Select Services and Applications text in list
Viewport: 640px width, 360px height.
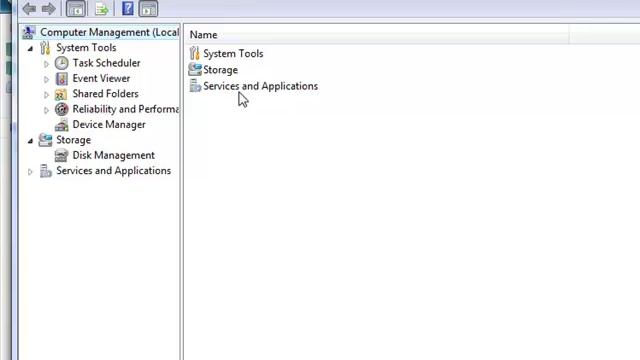tap(260, 86)
